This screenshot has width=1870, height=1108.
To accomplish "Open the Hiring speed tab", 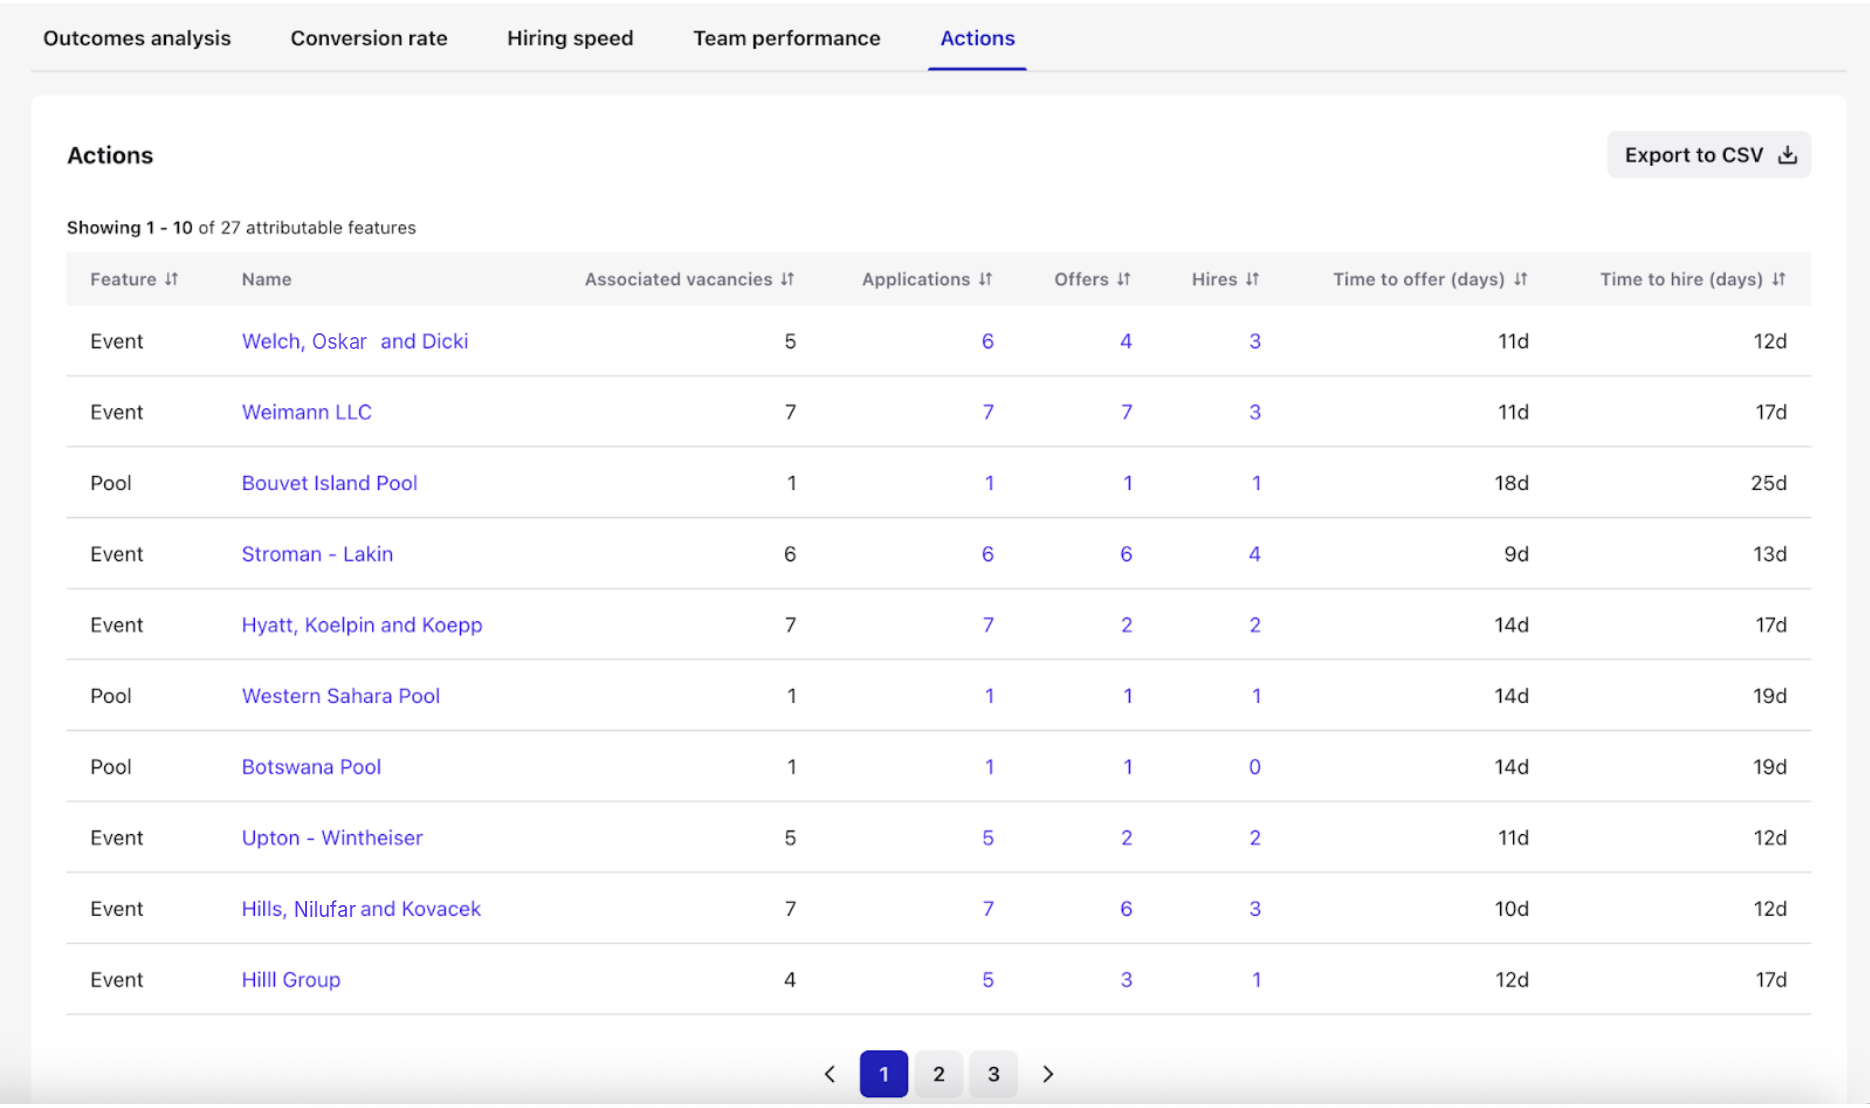I will (x=570, y=38).
